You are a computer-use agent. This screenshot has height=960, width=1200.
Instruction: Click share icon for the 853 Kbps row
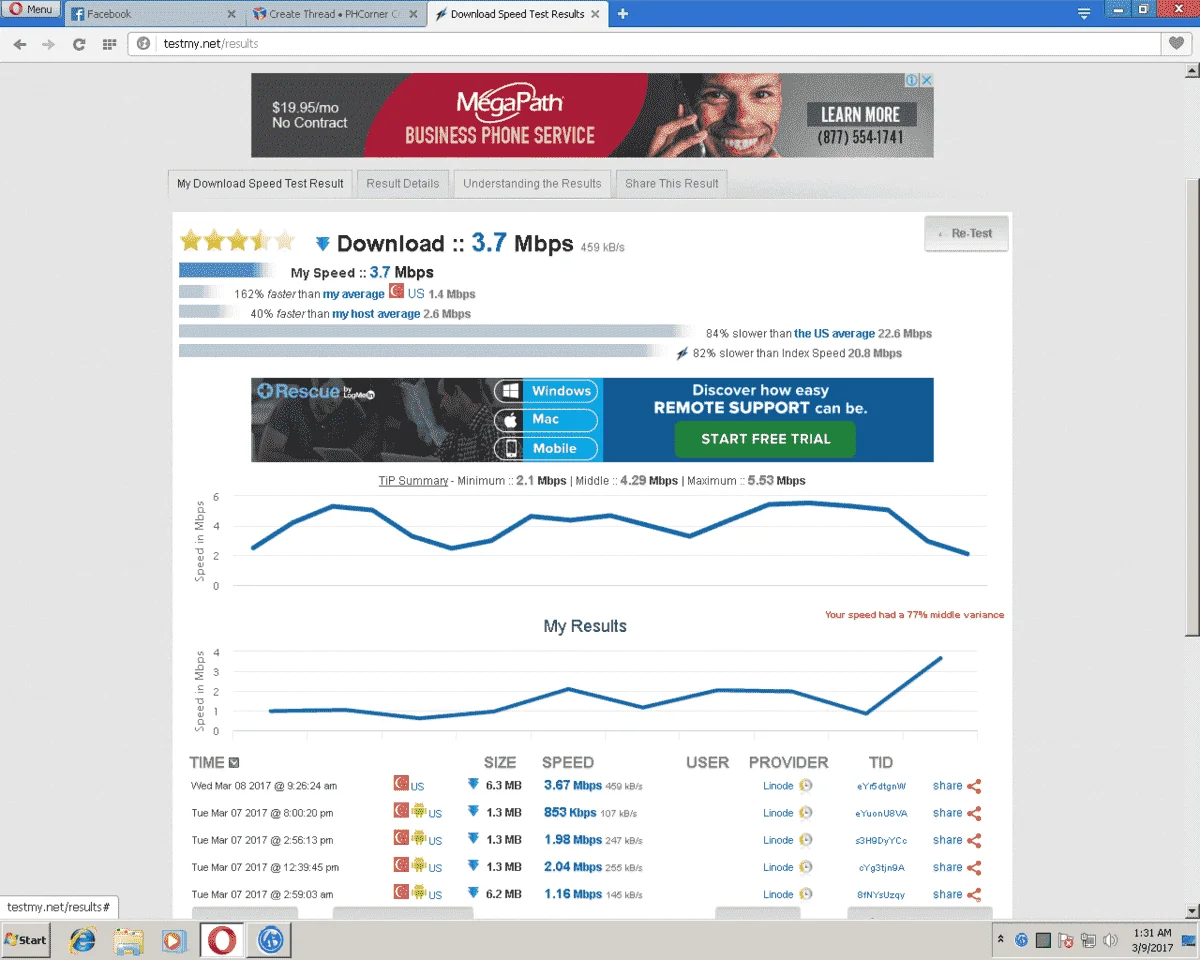coord(974,813)
